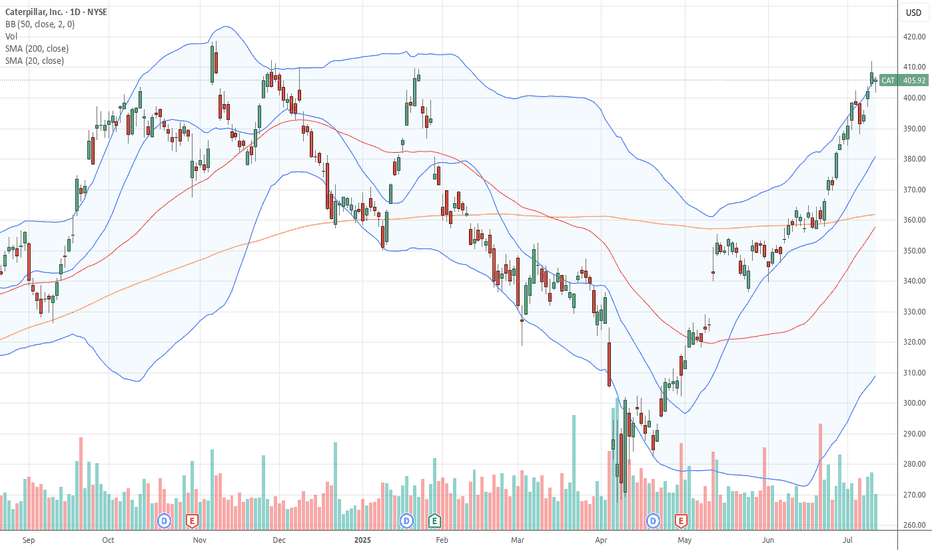
Task: Select the dividend "D" marker in January 2025
Action: (x=407, y=521)
